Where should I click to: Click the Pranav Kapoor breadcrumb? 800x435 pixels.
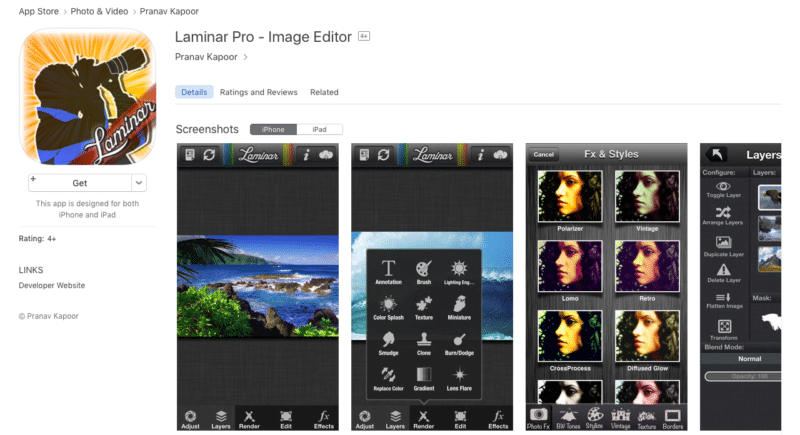[x=169, y=11]
